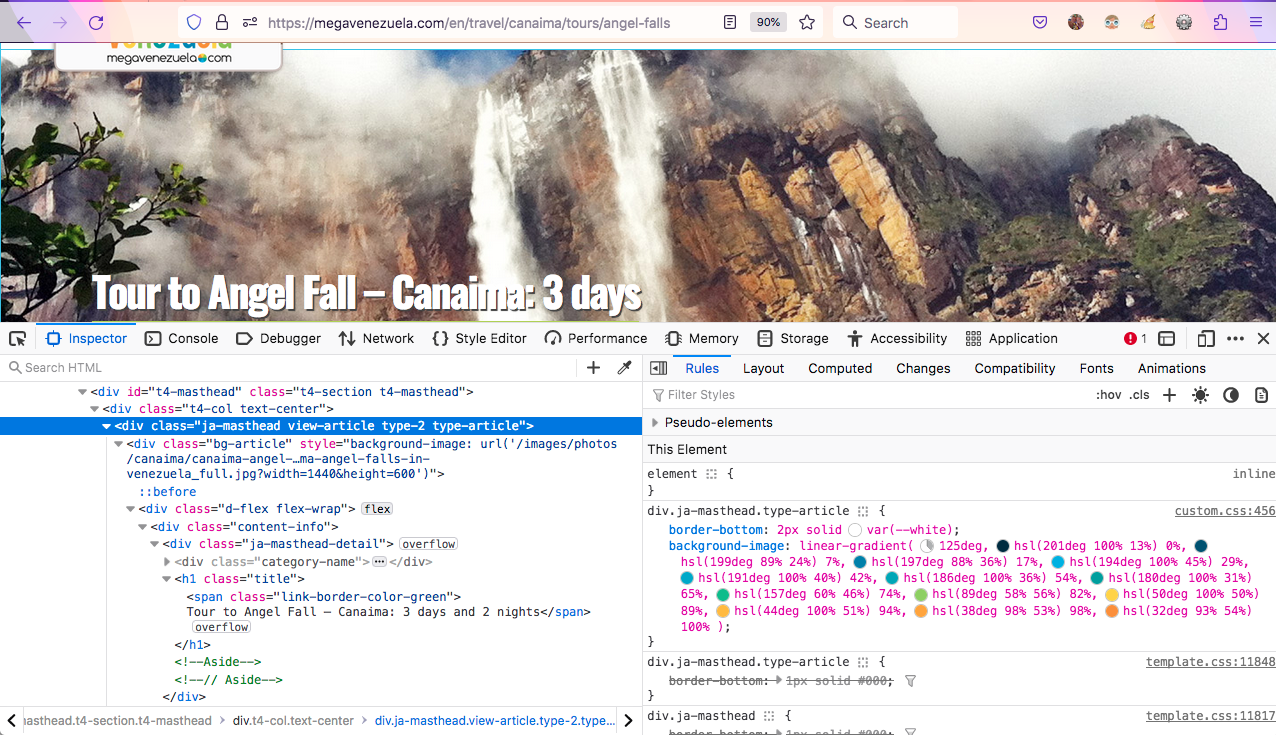Viewport: 1276px width, 735px height.
Task: Expand the category-name div node
Action: point(167,562)
